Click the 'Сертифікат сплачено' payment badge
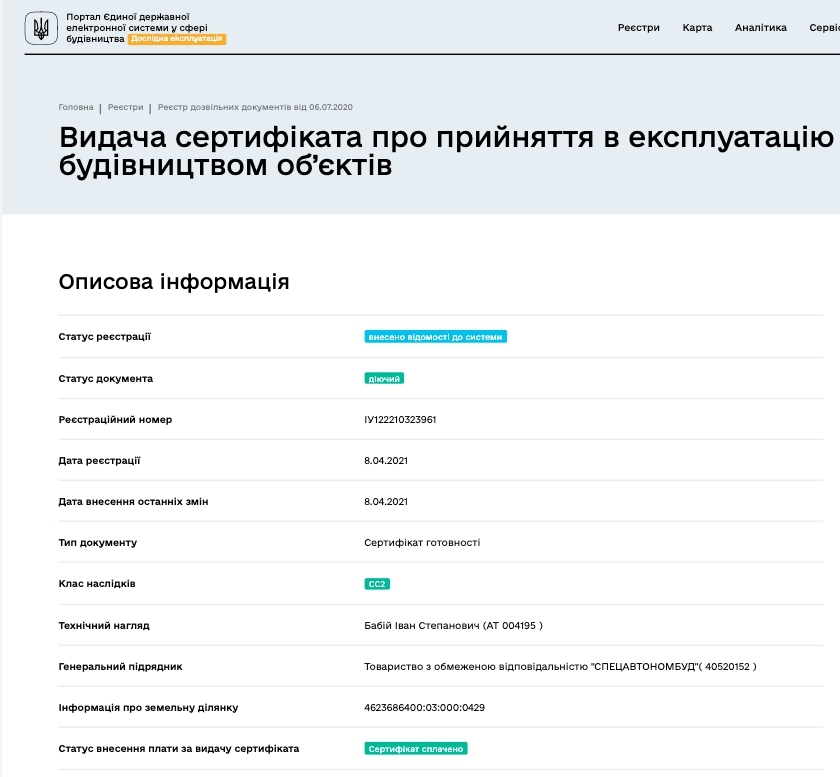 click(416, 749)
